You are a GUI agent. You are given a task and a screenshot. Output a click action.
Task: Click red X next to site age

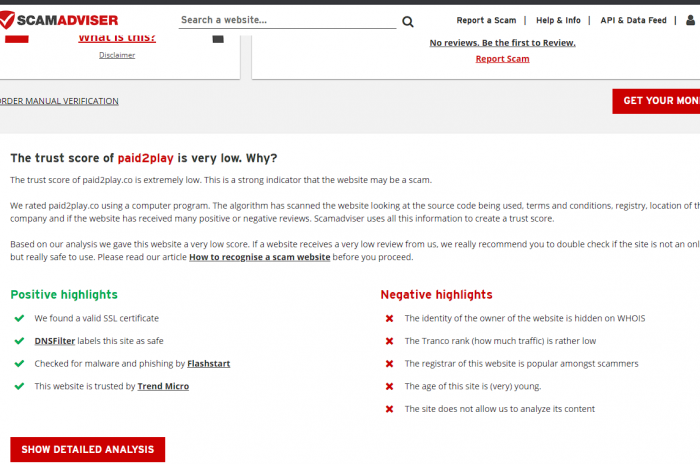[x=389, y=386]
